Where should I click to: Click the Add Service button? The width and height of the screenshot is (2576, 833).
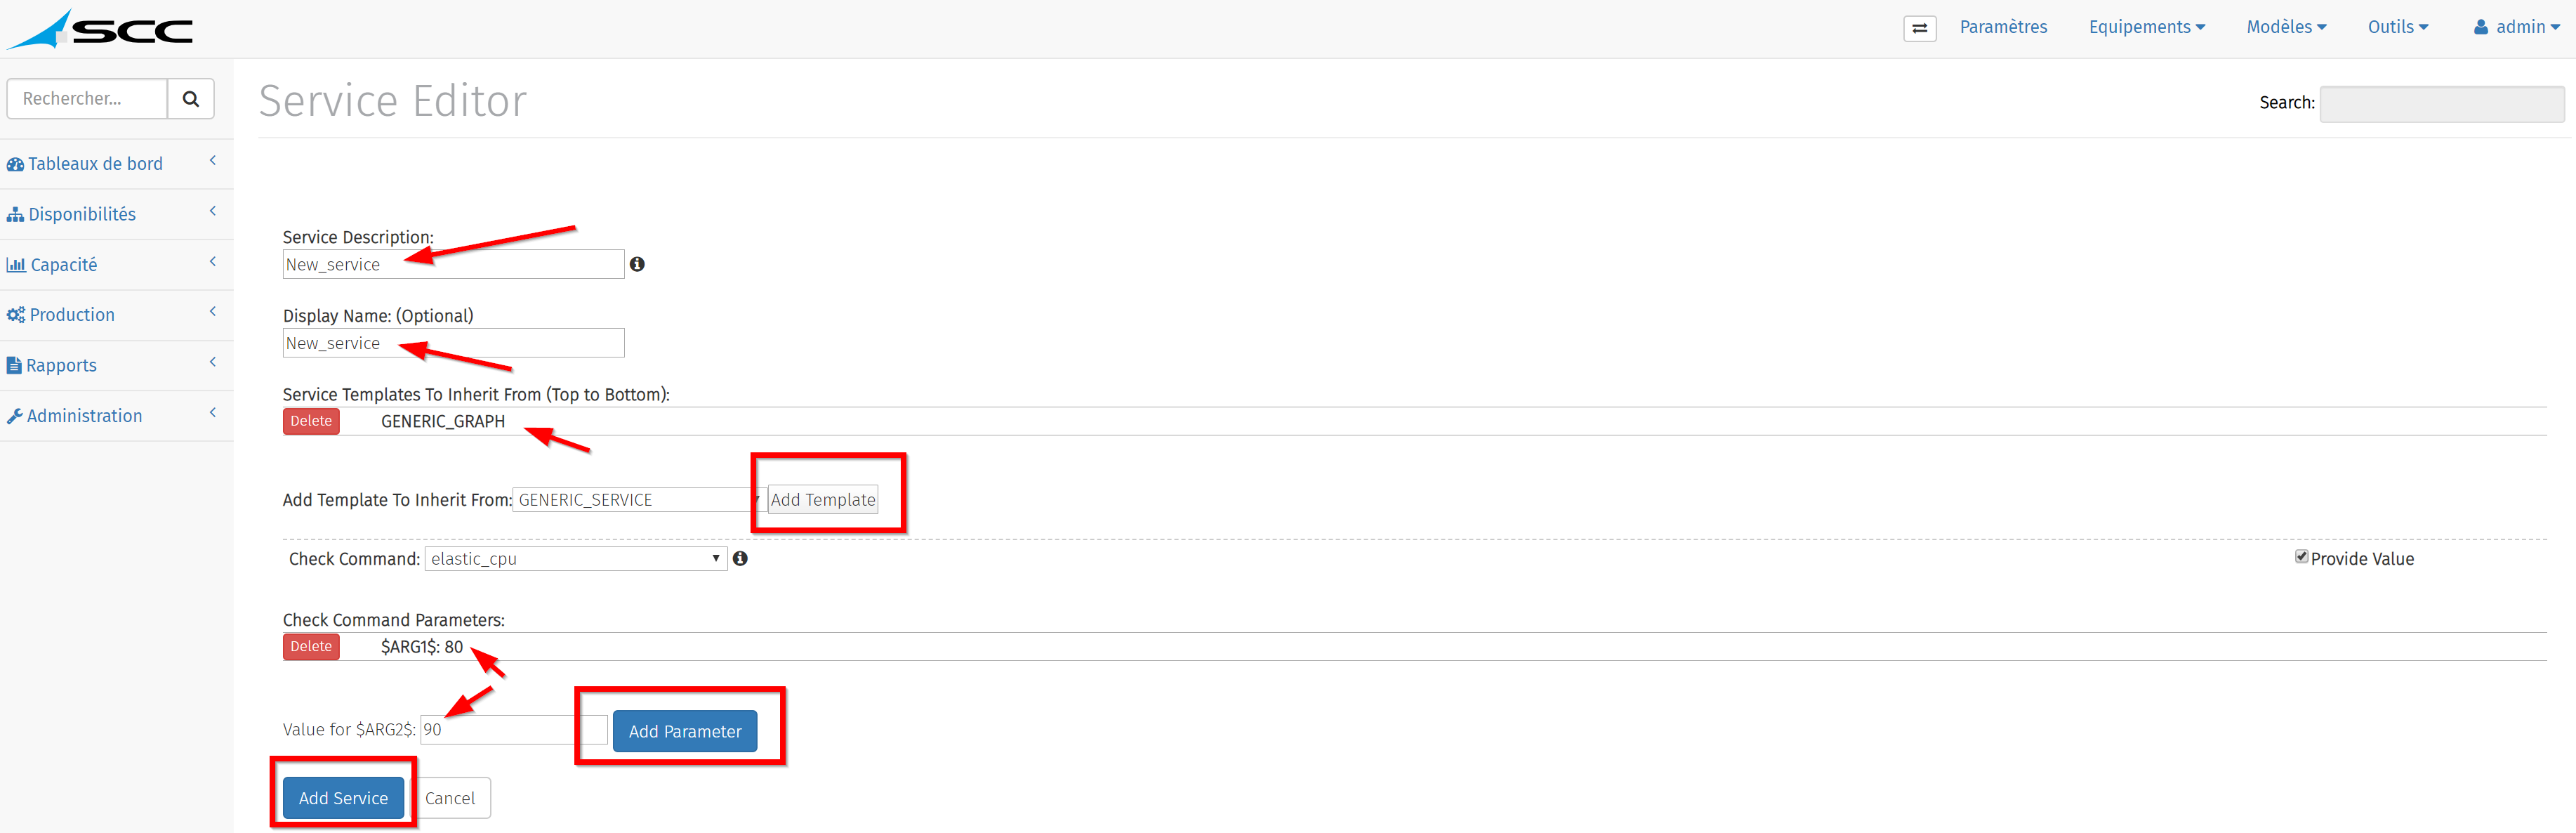(343, 798)
